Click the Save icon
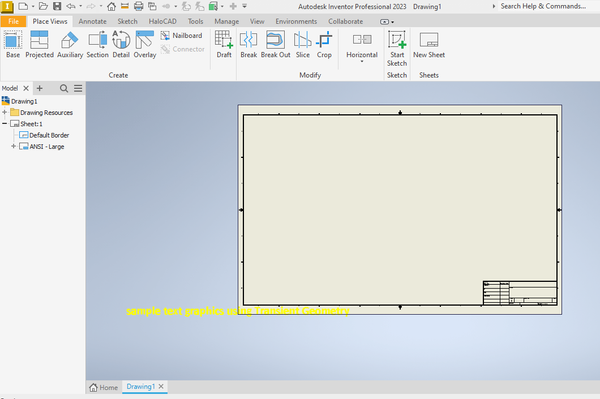The height and width of the screenshot is (399, 600). [x=57, y=6]
